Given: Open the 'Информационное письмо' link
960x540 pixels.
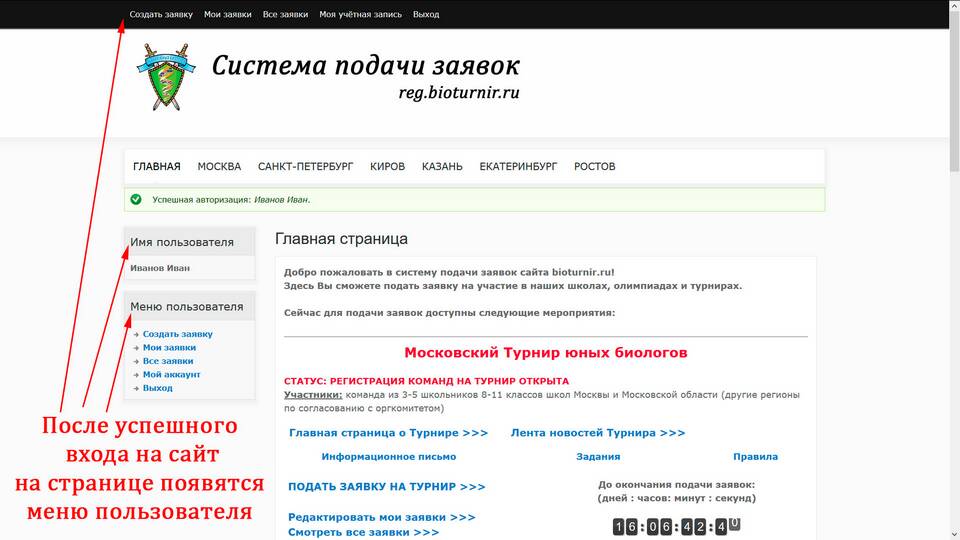Looking at the screenshot, I should tap(389, 457).
